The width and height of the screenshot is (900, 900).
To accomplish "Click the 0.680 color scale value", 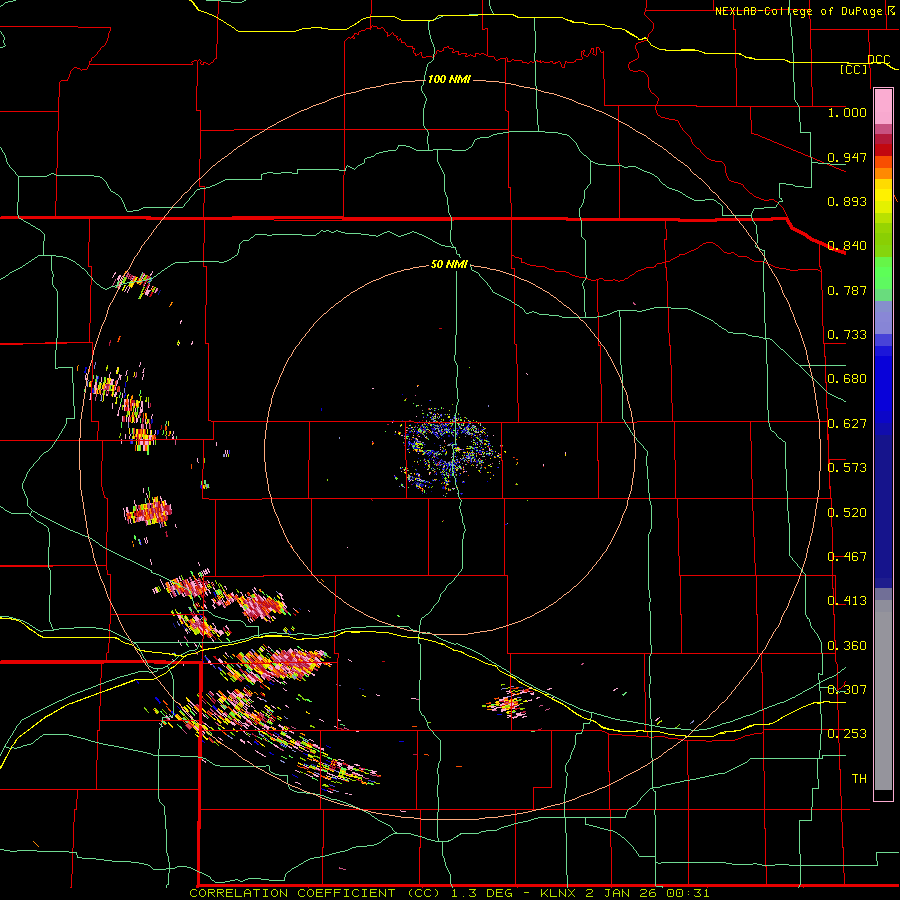I will pyautogui.click(x=847, y=379).
